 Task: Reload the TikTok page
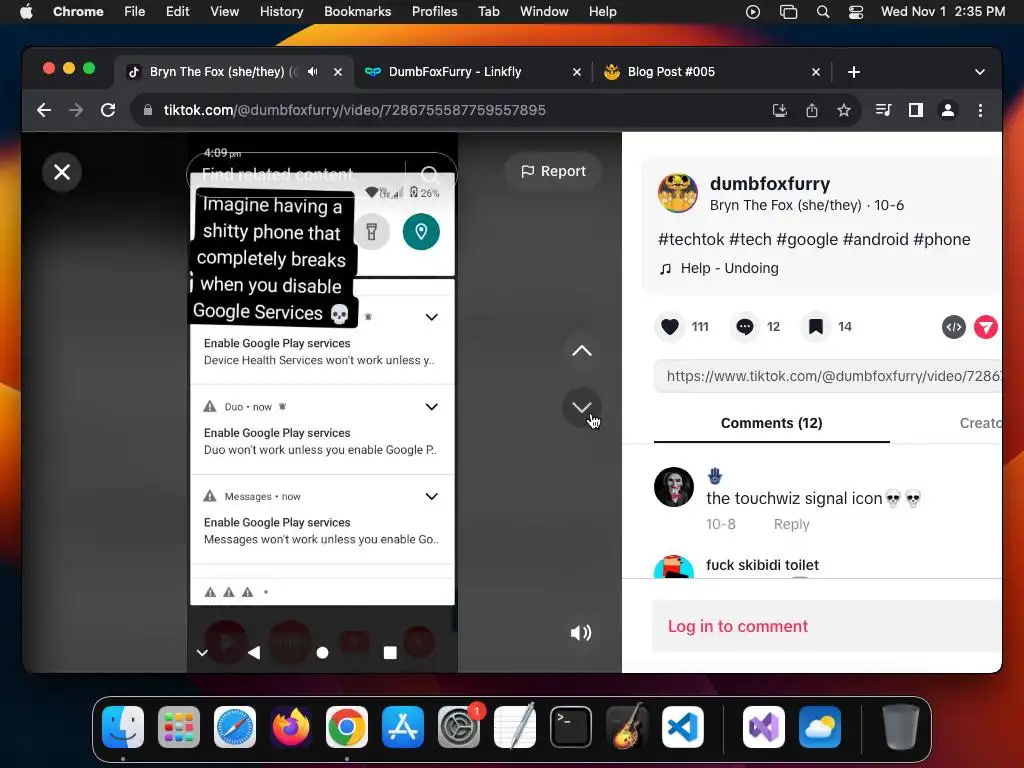tap(108, 110)
